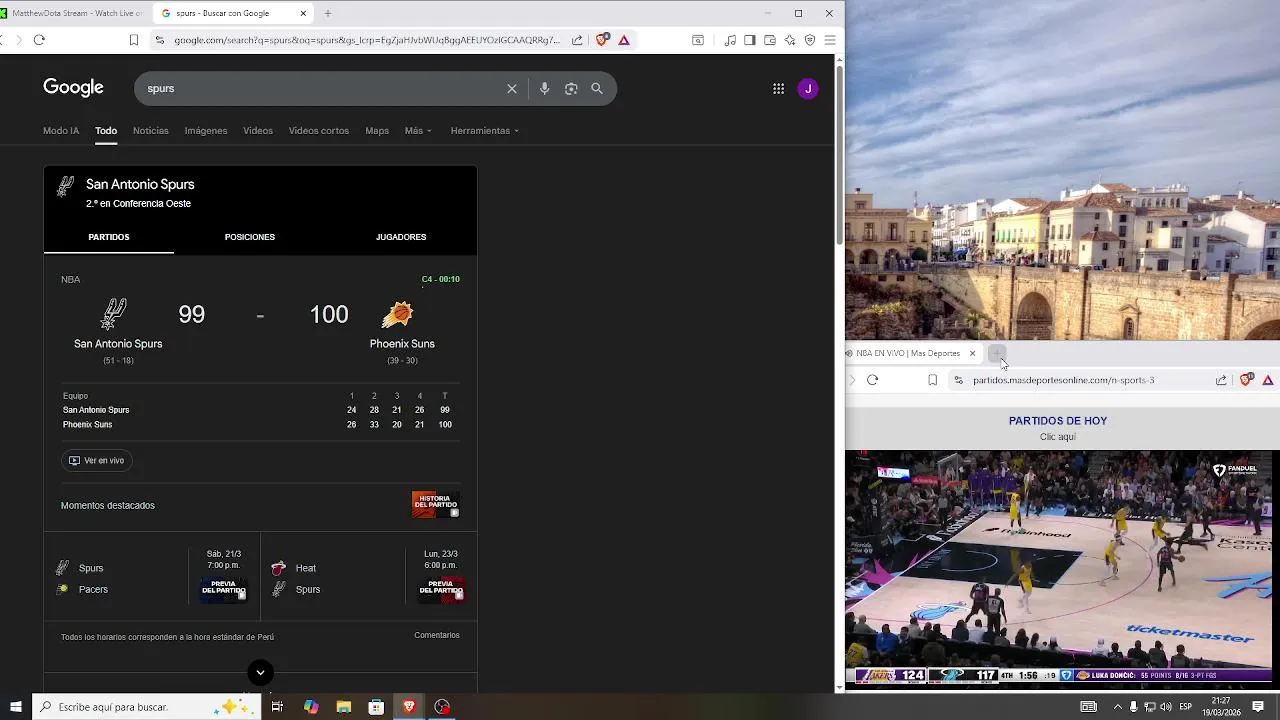Click the Phoenix Suns team logo in scoreboard

[397, 314]
